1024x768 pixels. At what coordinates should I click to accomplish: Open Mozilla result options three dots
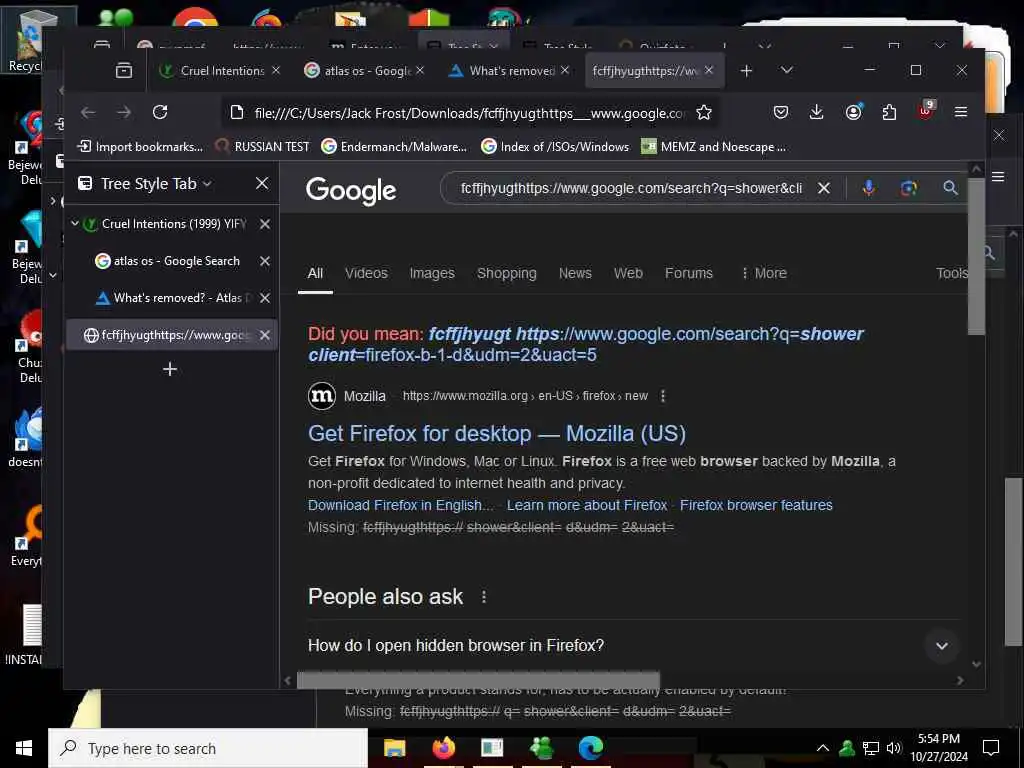click(663, 396)
